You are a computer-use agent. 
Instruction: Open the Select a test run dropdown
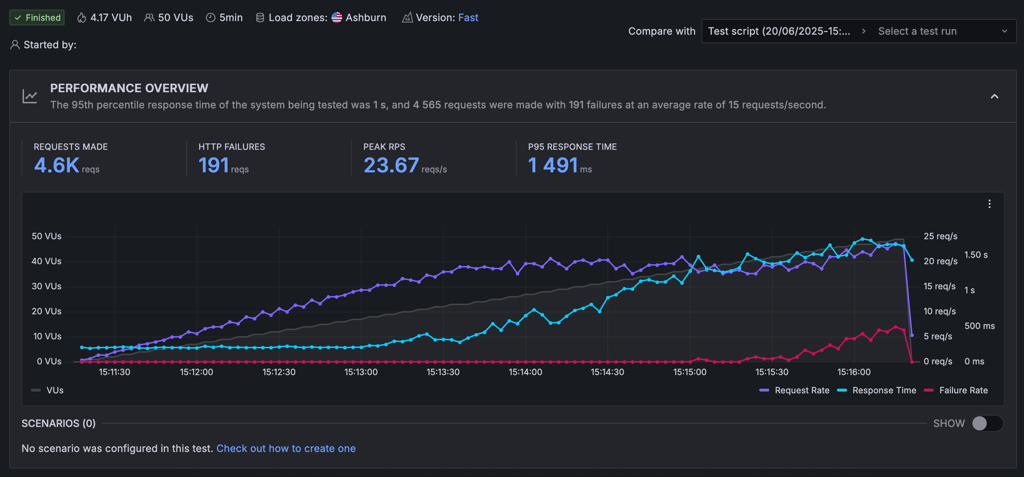tap(942, 31)
